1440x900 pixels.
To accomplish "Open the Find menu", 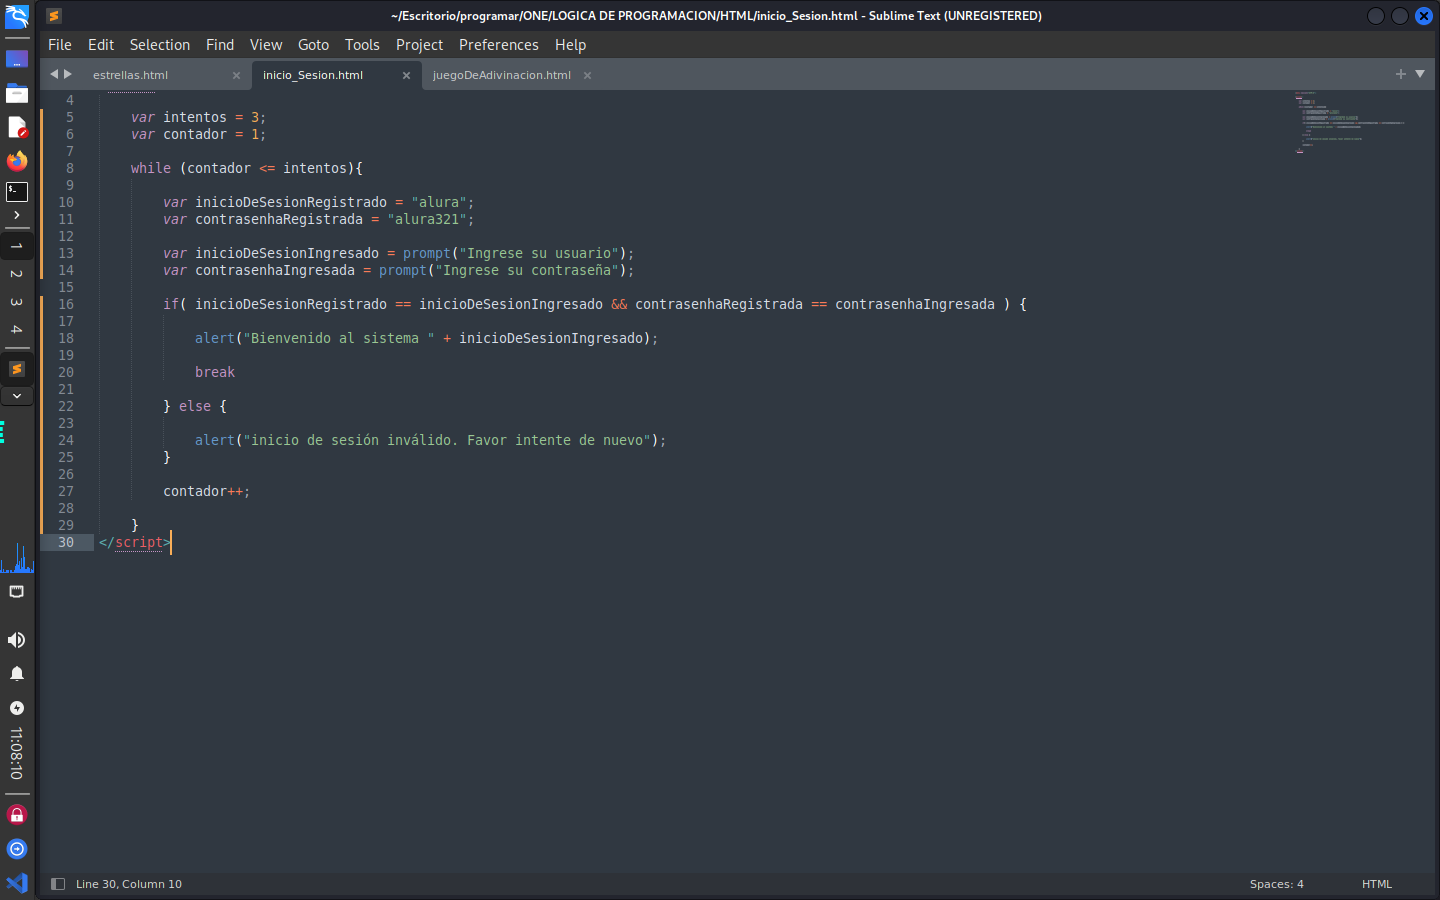I will (x=220, y=45).
